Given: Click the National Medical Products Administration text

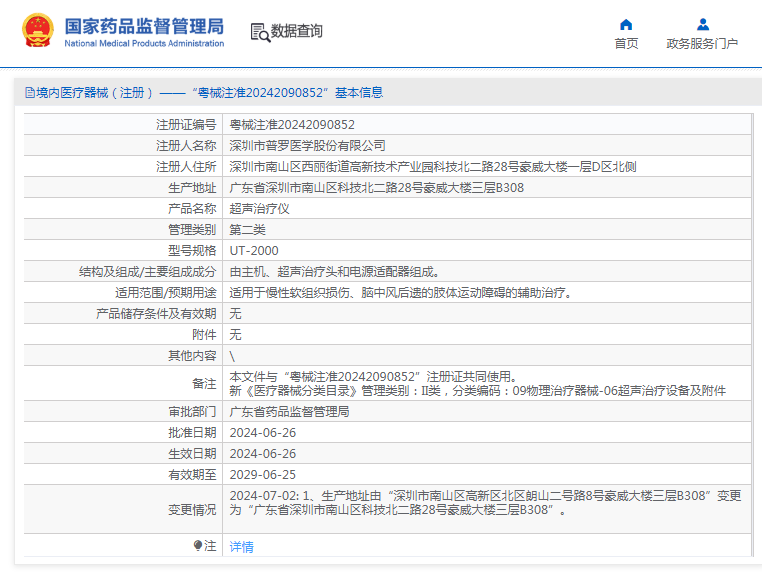Looking at the screenshot, I should 144,43.
